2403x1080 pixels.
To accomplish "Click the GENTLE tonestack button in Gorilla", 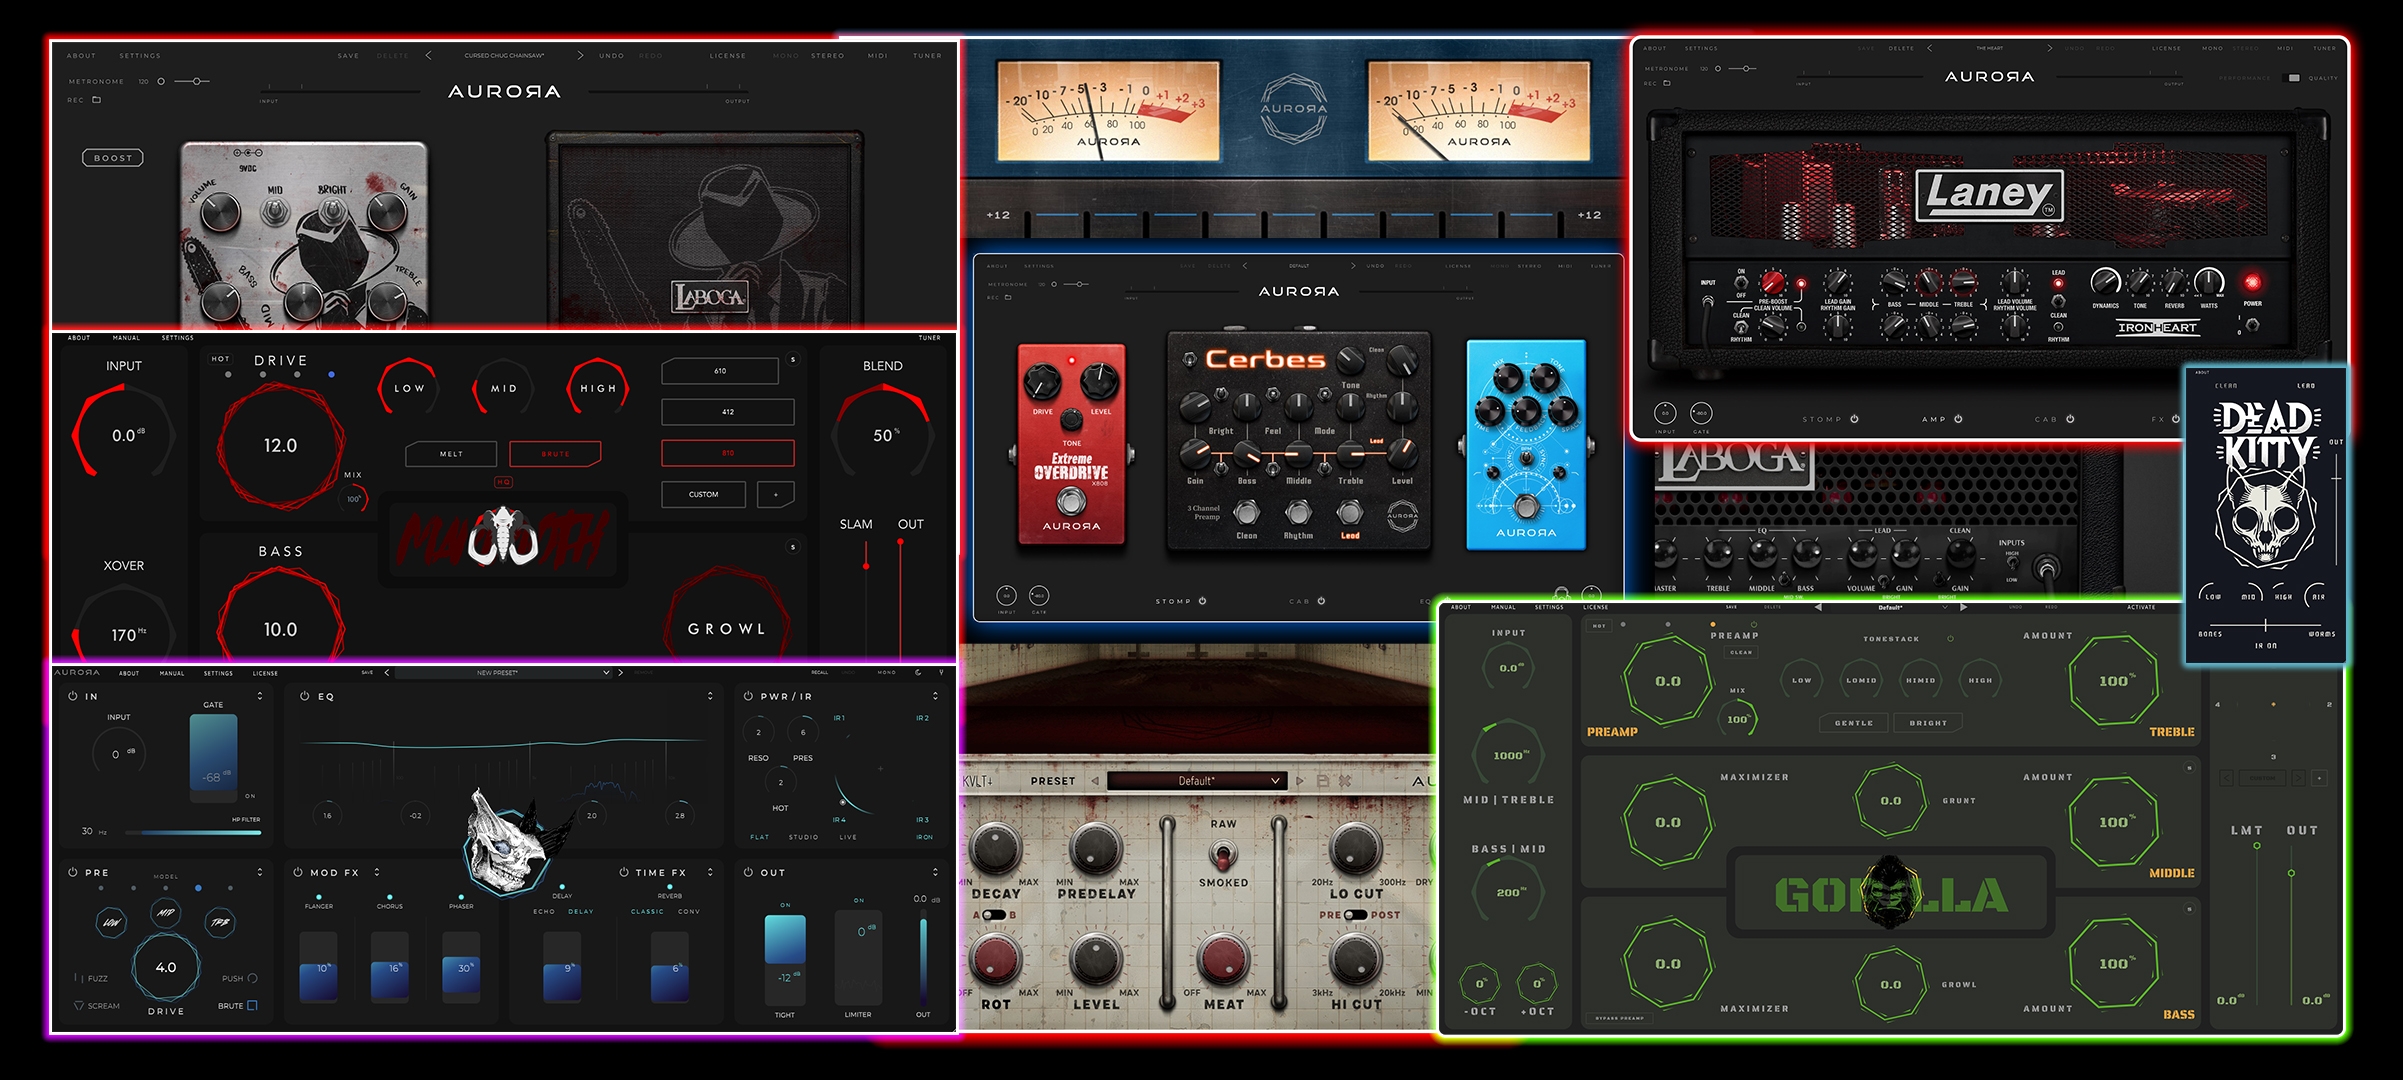I will pos(1853,722).
